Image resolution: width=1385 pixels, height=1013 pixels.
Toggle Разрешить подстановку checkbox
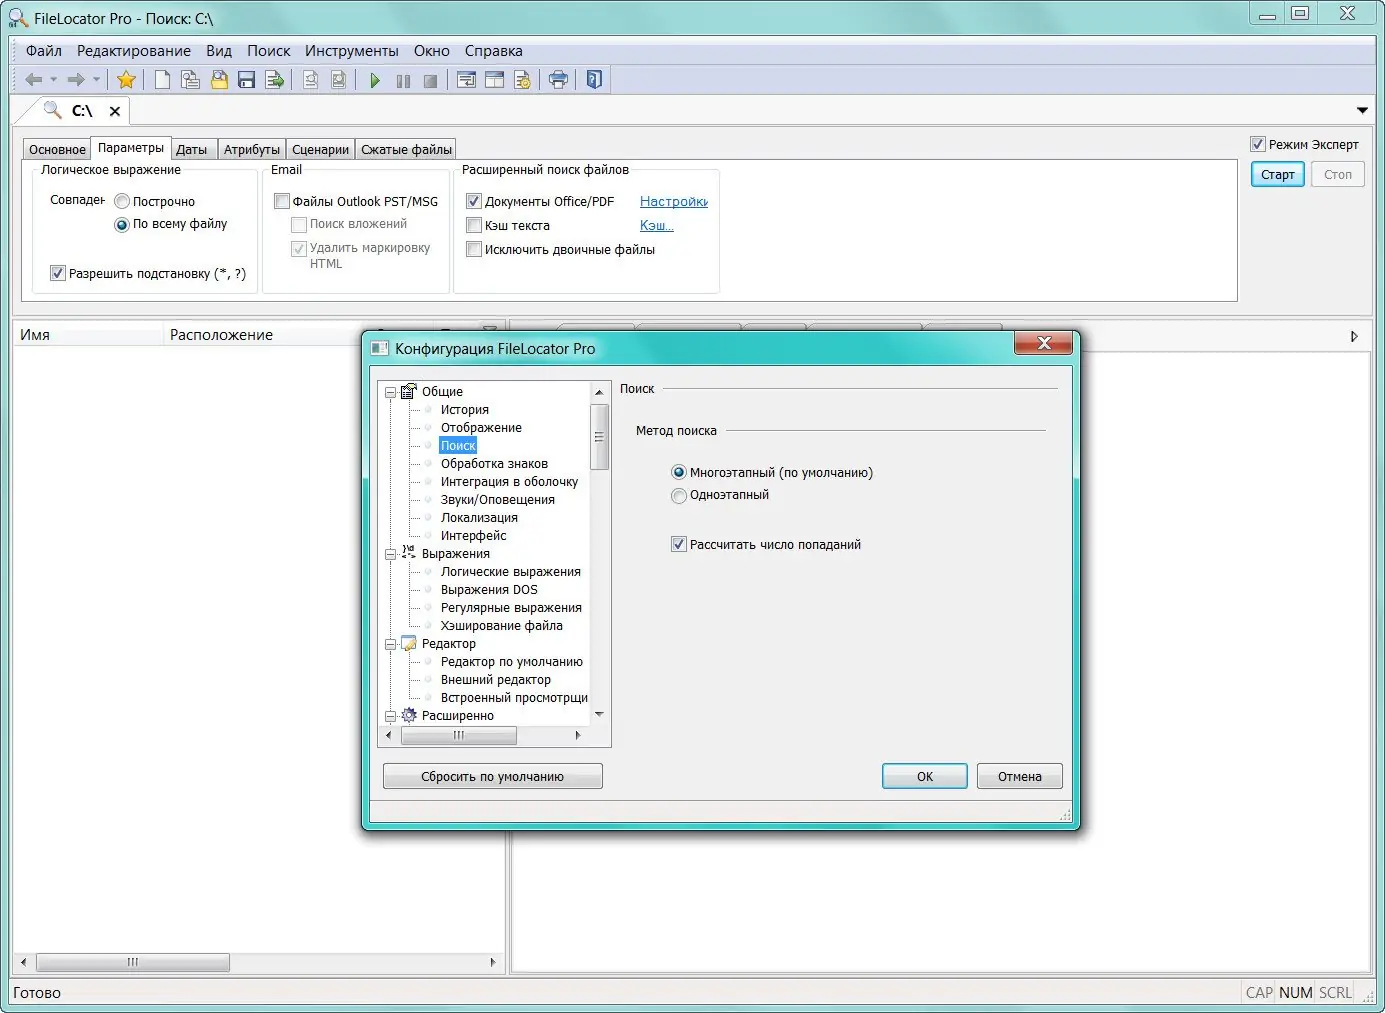pyautogui.click(x=58, y=273)
